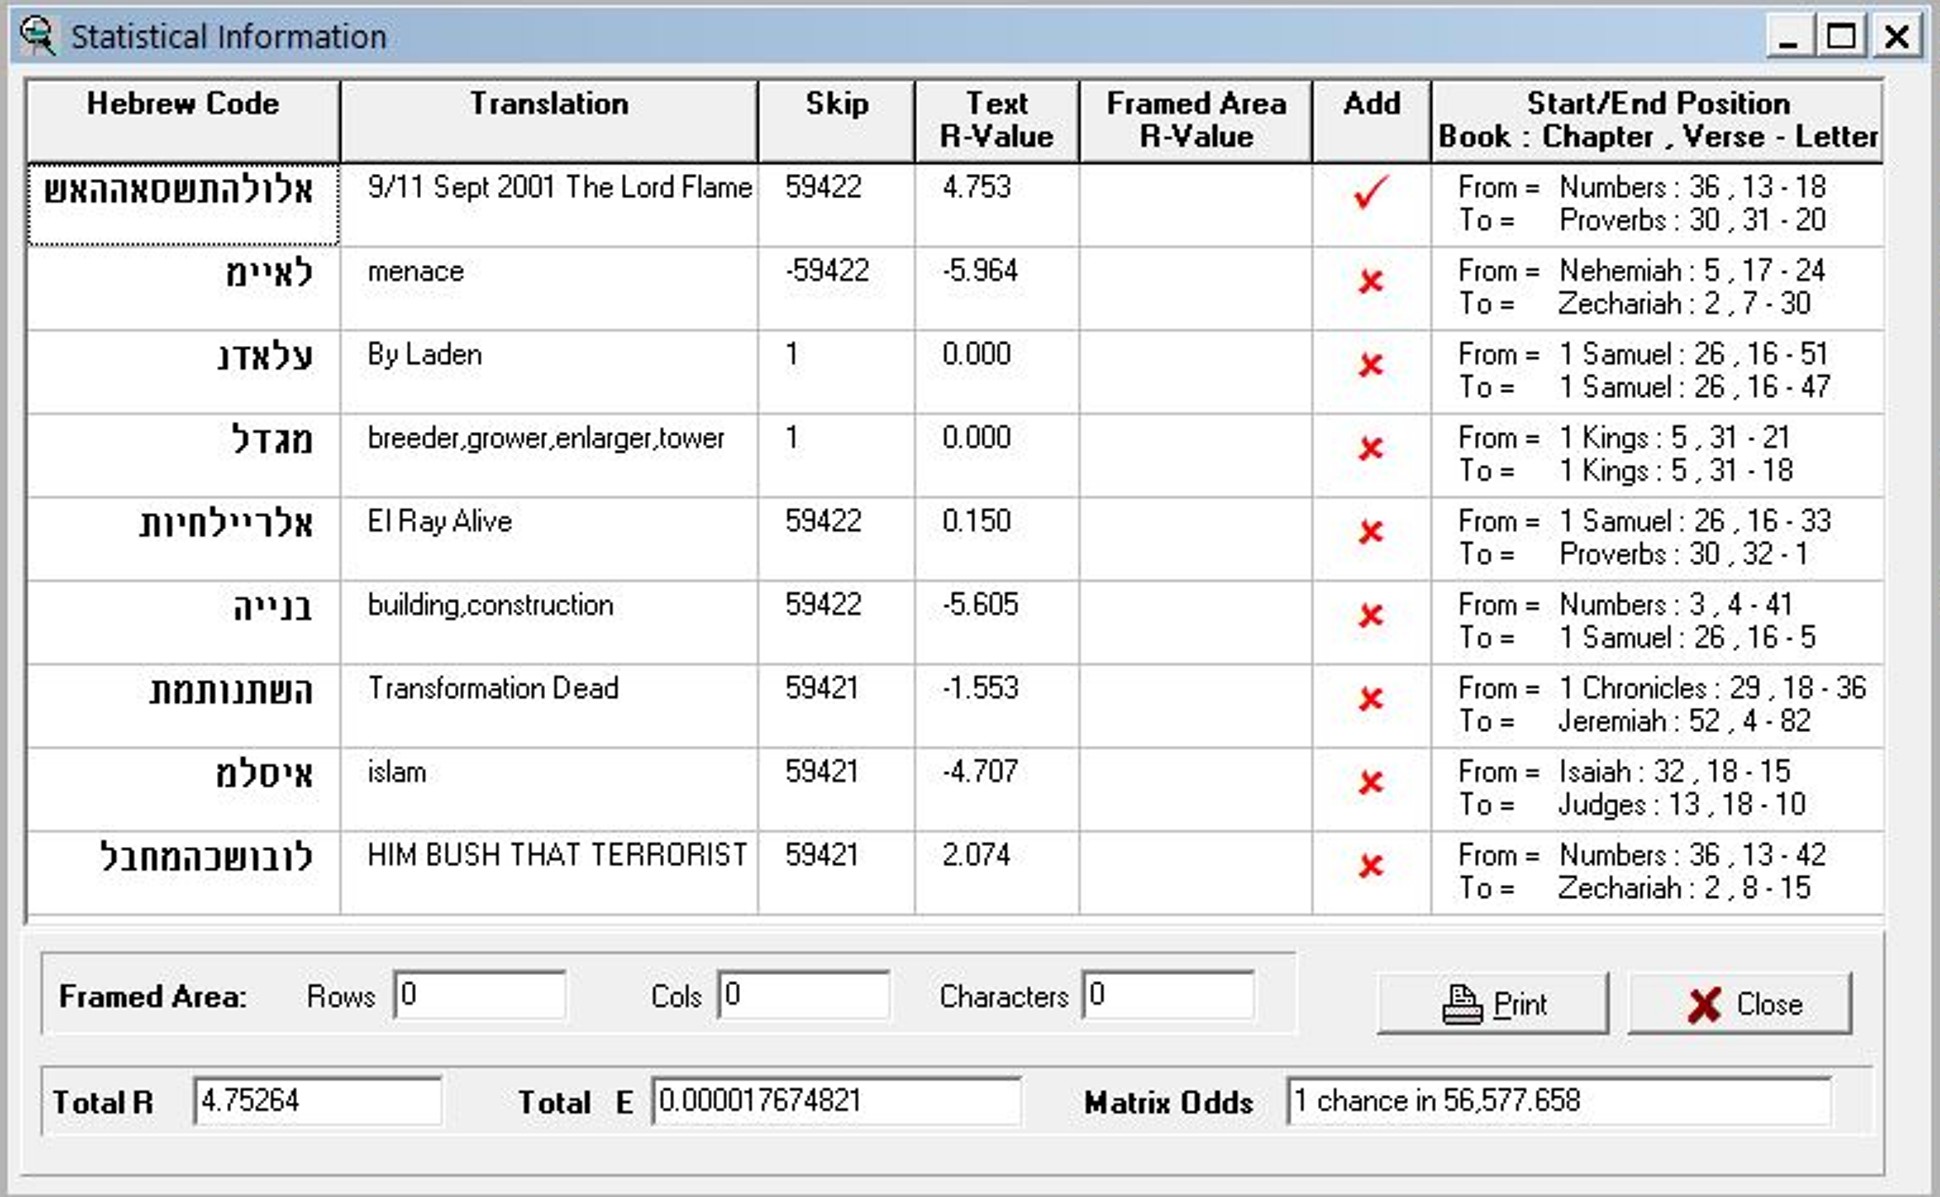Click the Add X for Transformation Dead
The image size is (1940, 1197).
[x=1371, y=699]
